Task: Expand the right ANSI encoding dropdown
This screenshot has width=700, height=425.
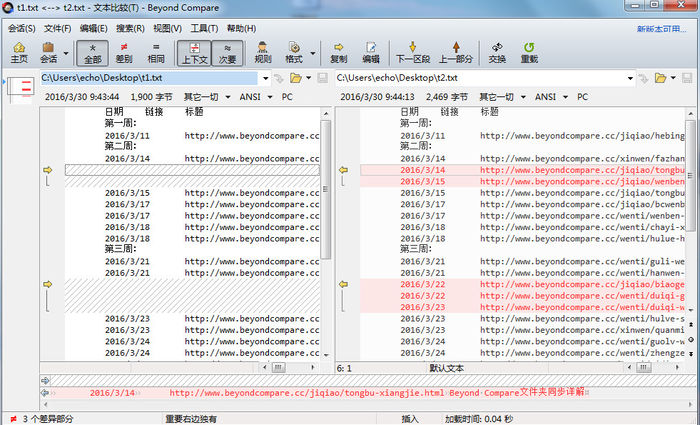Action: tap(565, 97)
